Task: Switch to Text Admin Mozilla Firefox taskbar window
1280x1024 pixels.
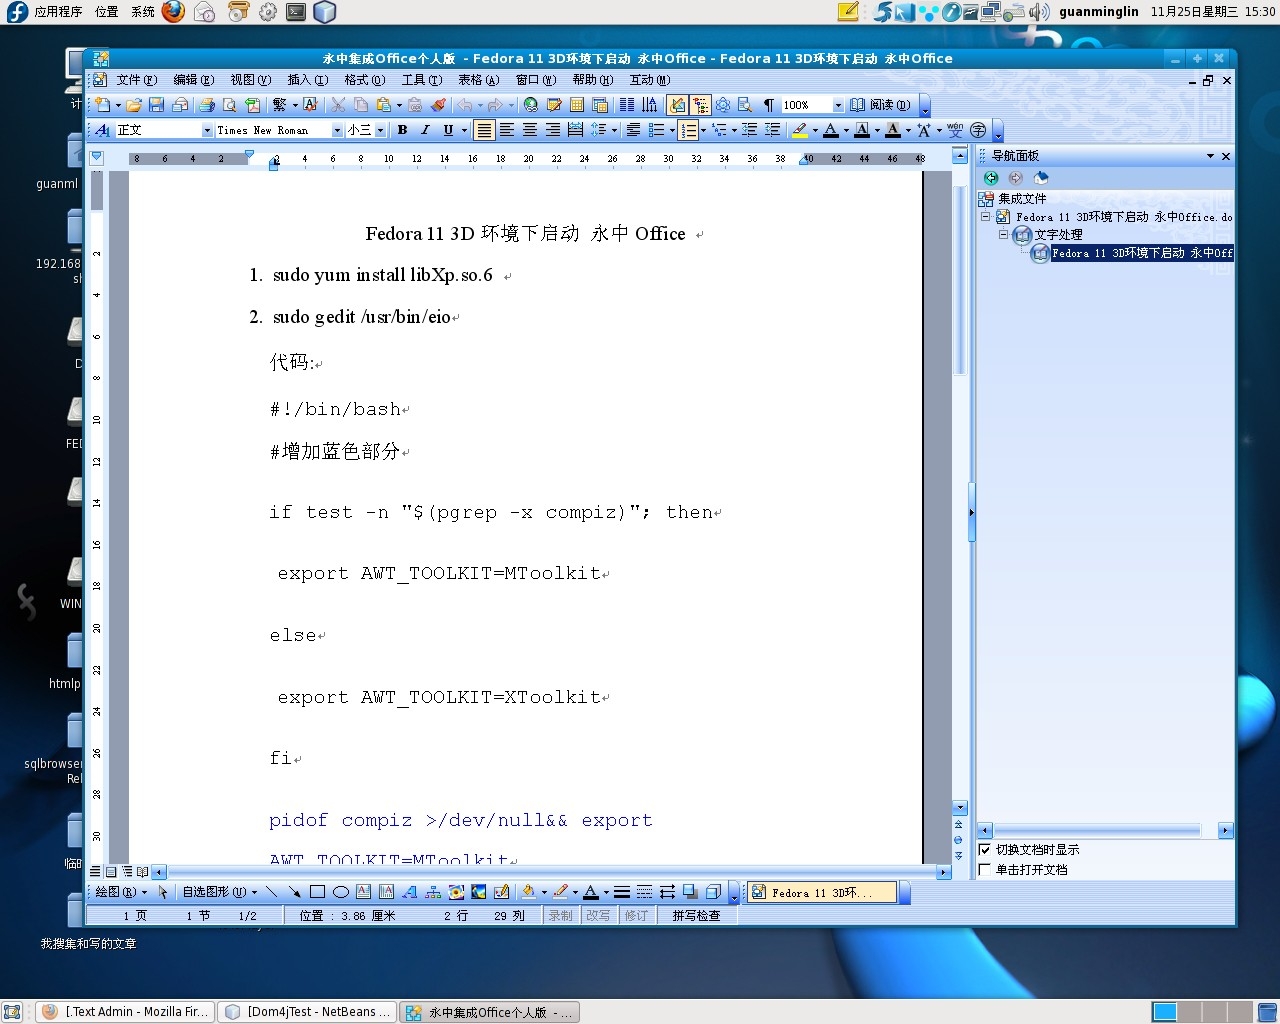Action: click(126, 1012)
